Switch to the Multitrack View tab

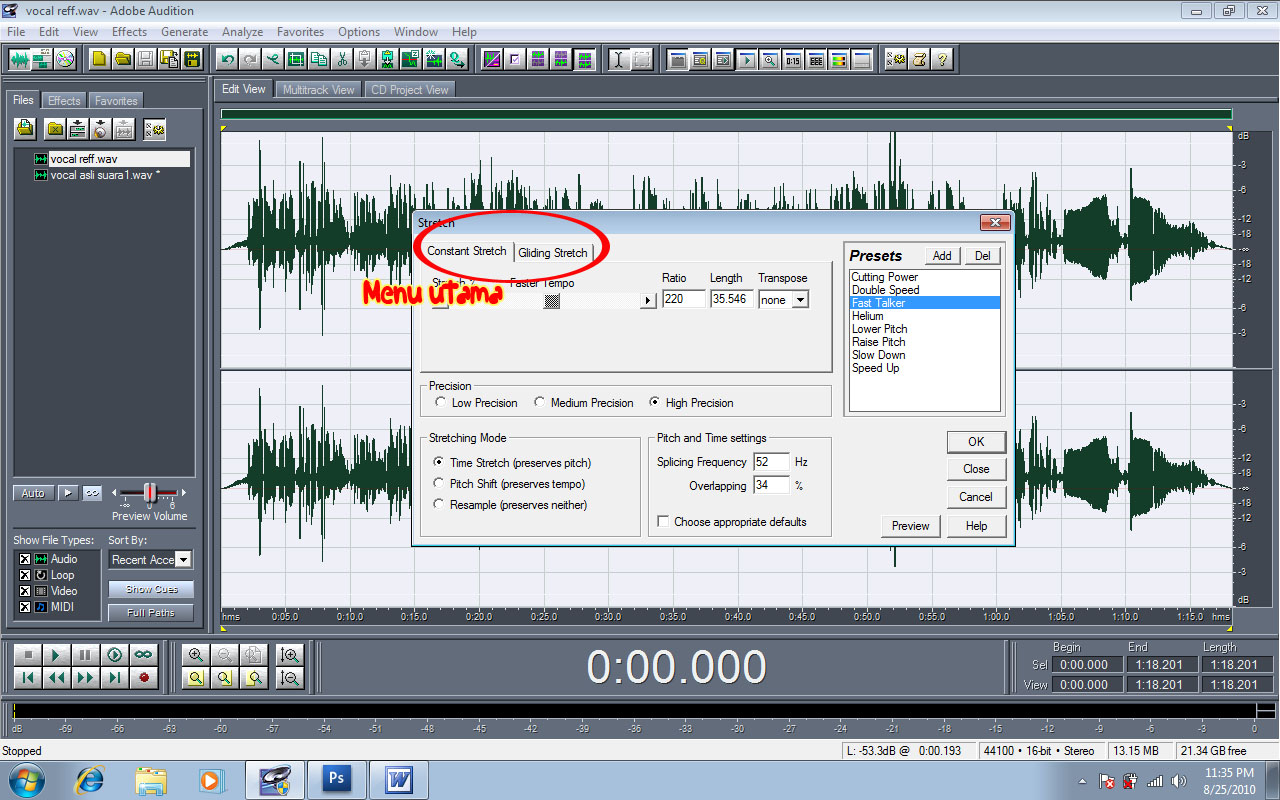[x=319, y=89]
